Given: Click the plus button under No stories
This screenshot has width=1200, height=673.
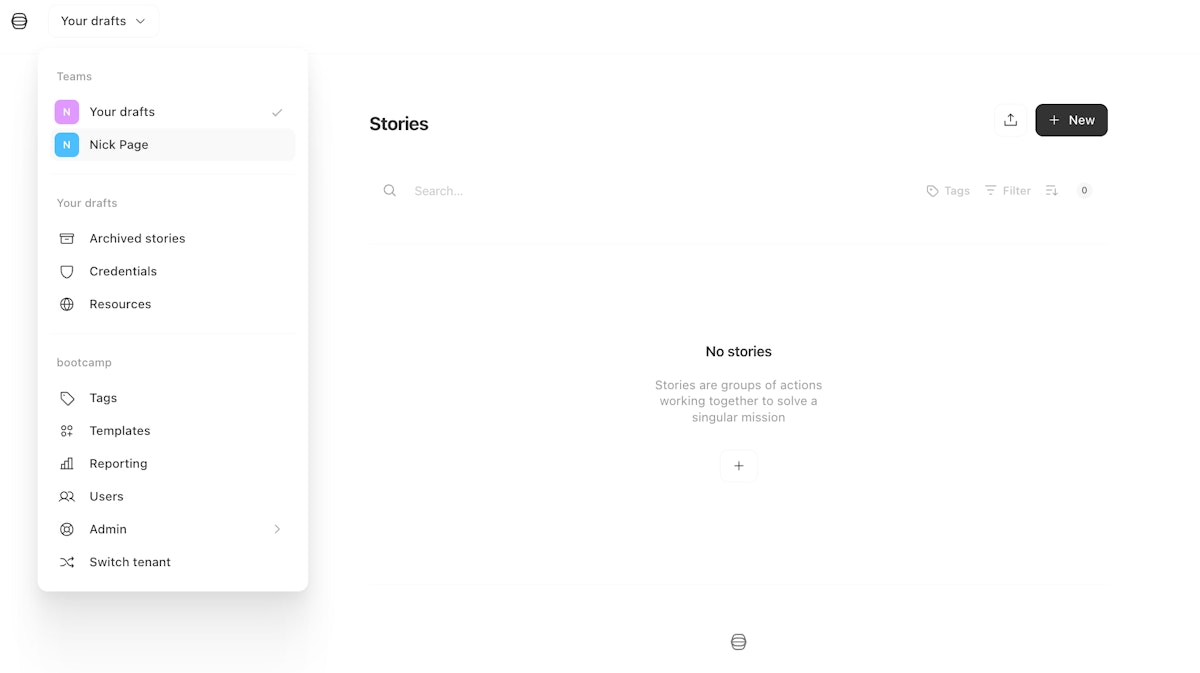Looking at the screenshot, I should coord(739,466).
